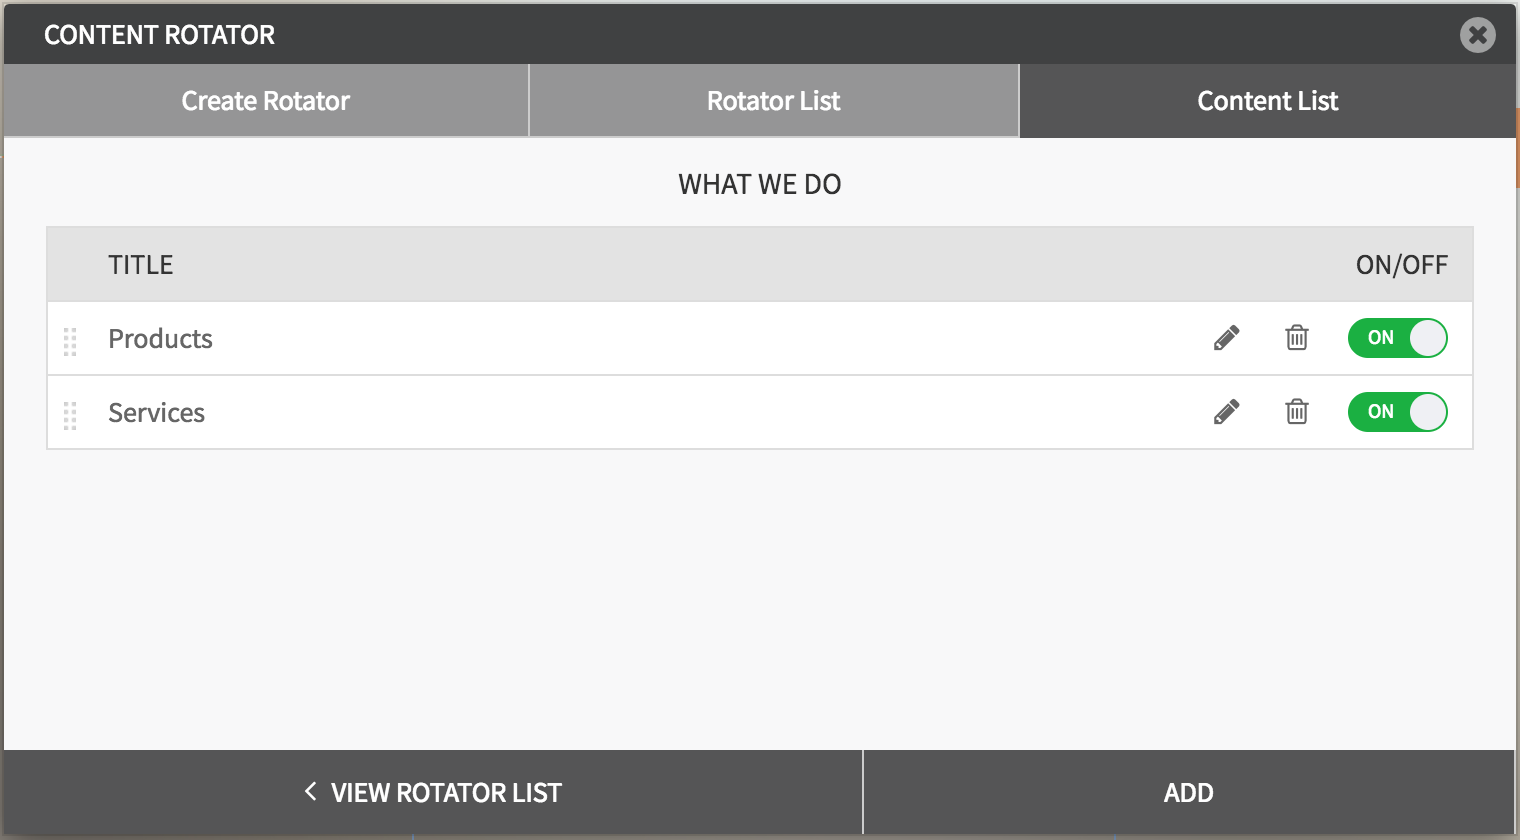Open the Rotator List tab
Image resolution: width=1520 pixels, height=840 pixels.
[773, 101]
